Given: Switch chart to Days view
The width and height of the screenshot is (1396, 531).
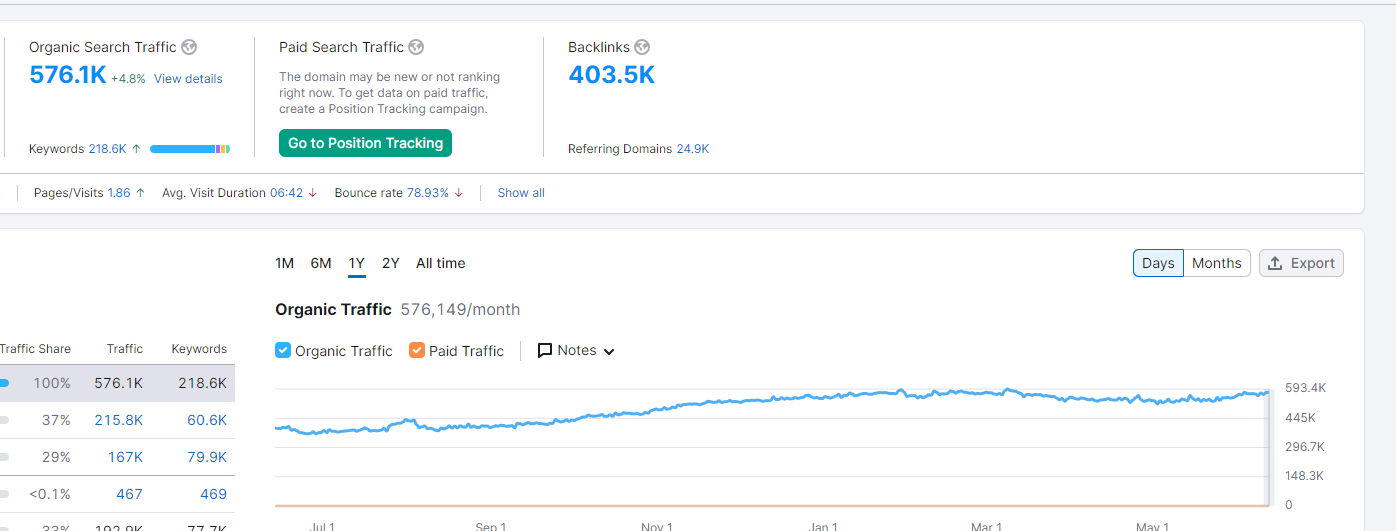Looking at the screenshot, I should (x=1158, y=263).
